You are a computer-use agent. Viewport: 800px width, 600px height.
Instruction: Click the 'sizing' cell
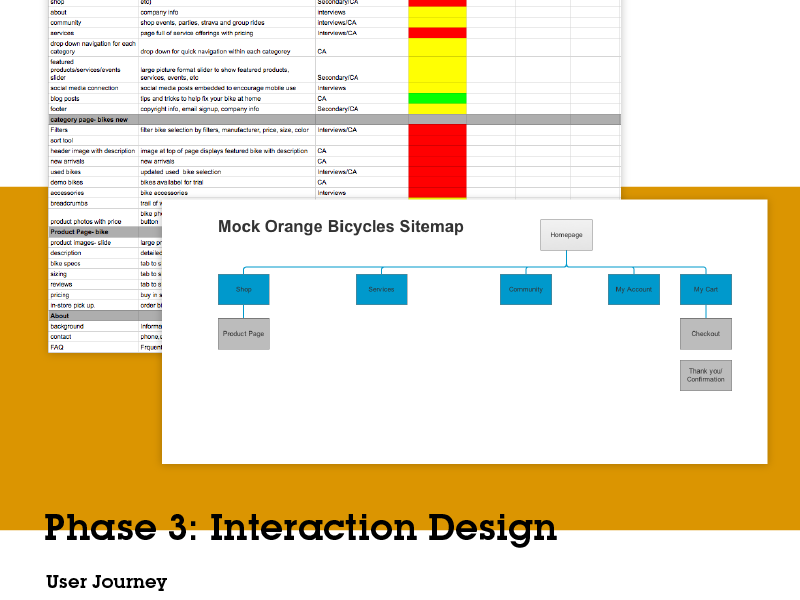(93, 274)
